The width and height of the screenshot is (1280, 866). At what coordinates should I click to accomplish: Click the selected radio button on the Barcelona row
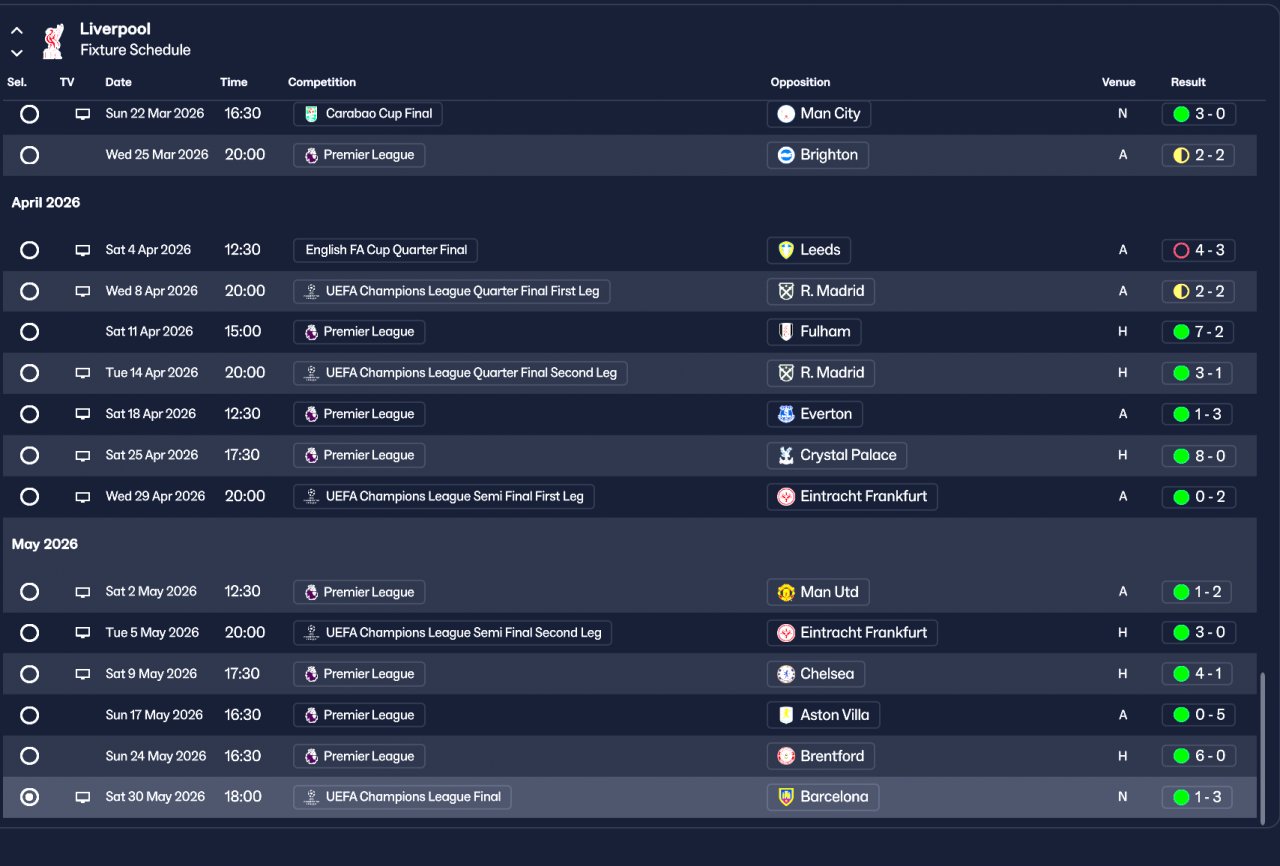[x=30, y=797]
